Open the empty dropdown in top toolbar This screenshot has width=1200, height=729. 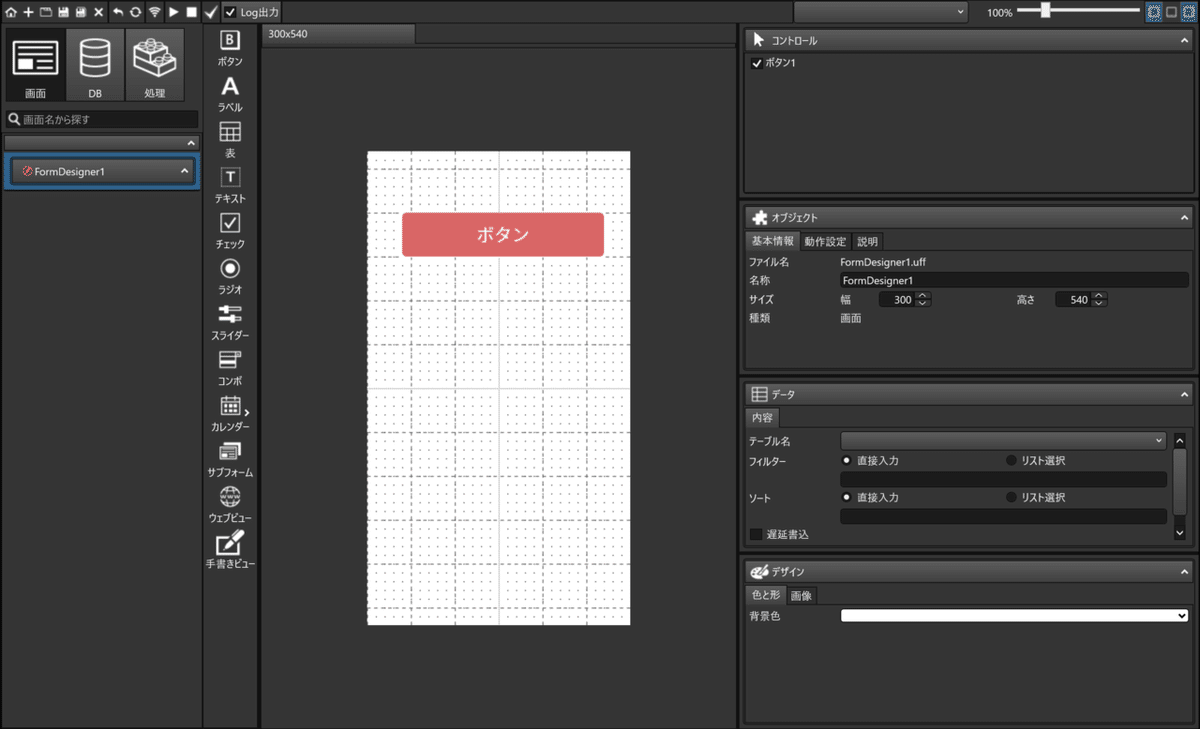coord(881,12)
